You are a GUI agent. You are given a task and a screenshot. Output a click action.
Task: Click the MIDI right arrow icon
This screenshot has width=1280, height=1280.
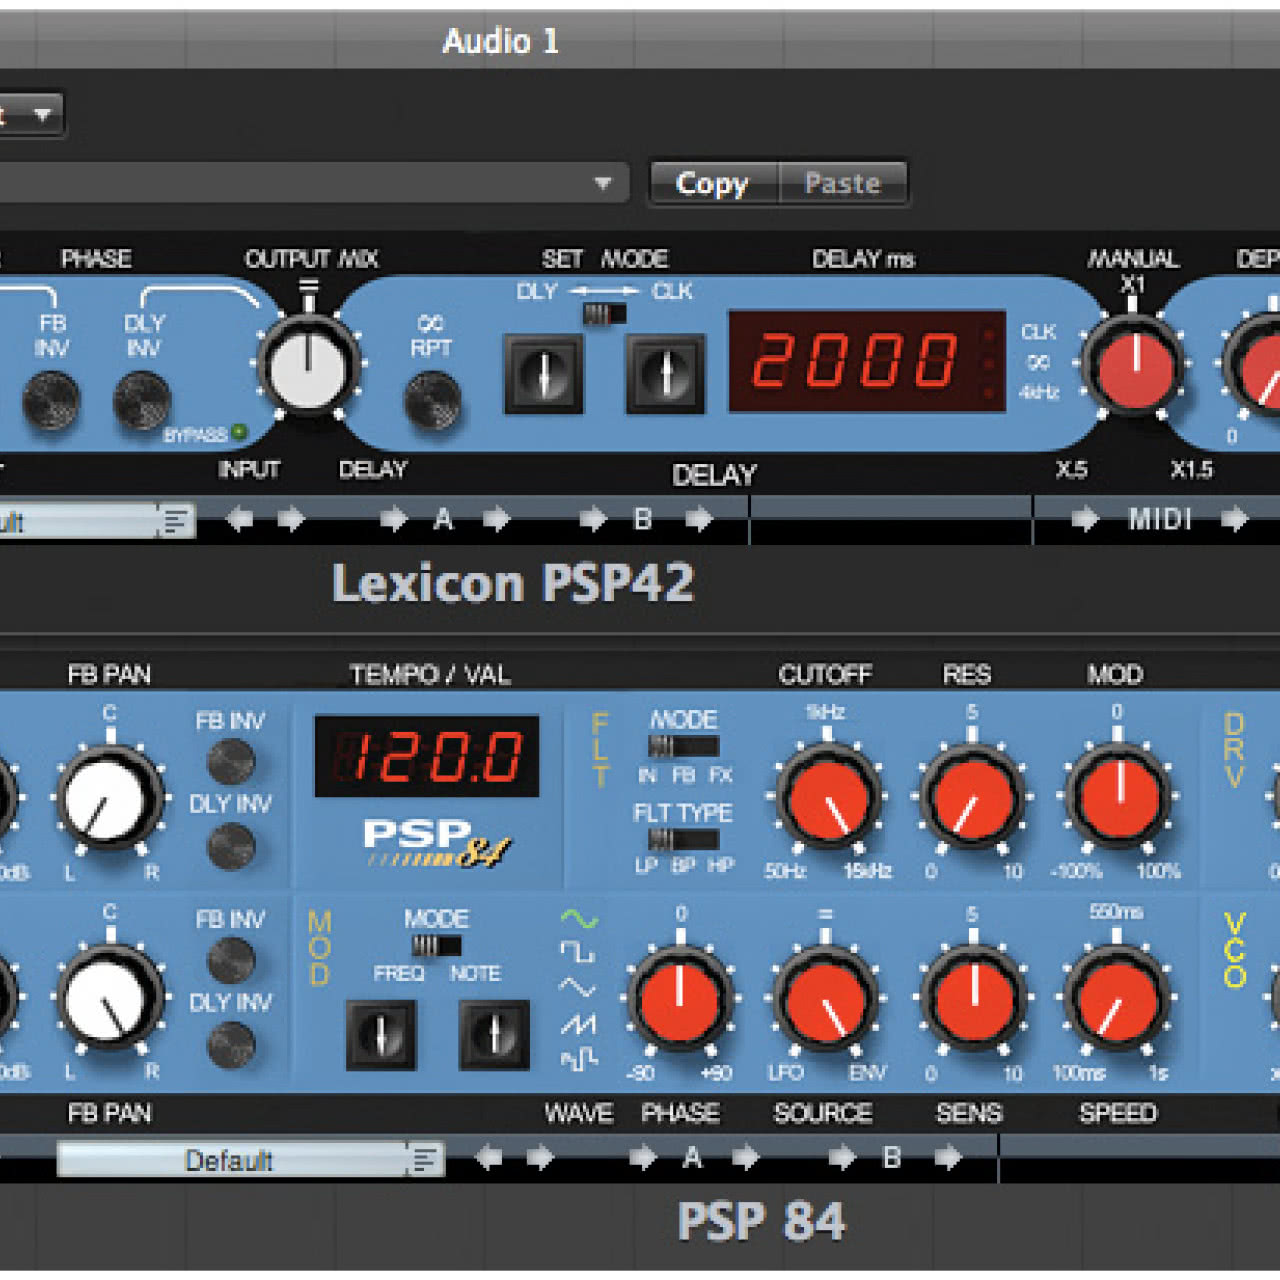[x=1234, y=519]
